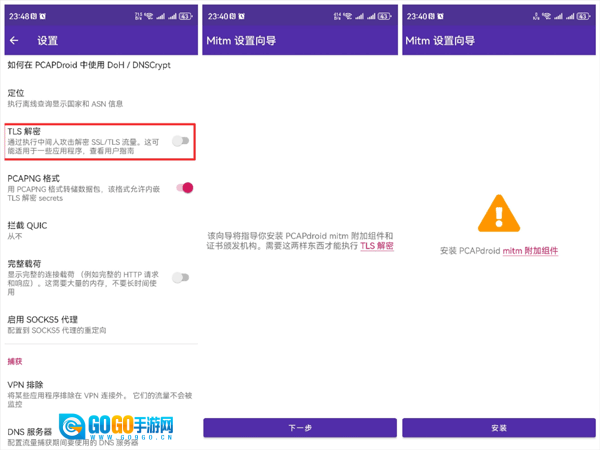Tap the 设置 title in header
The width and height of the screenshot is (600, 450).
point(47,41)
